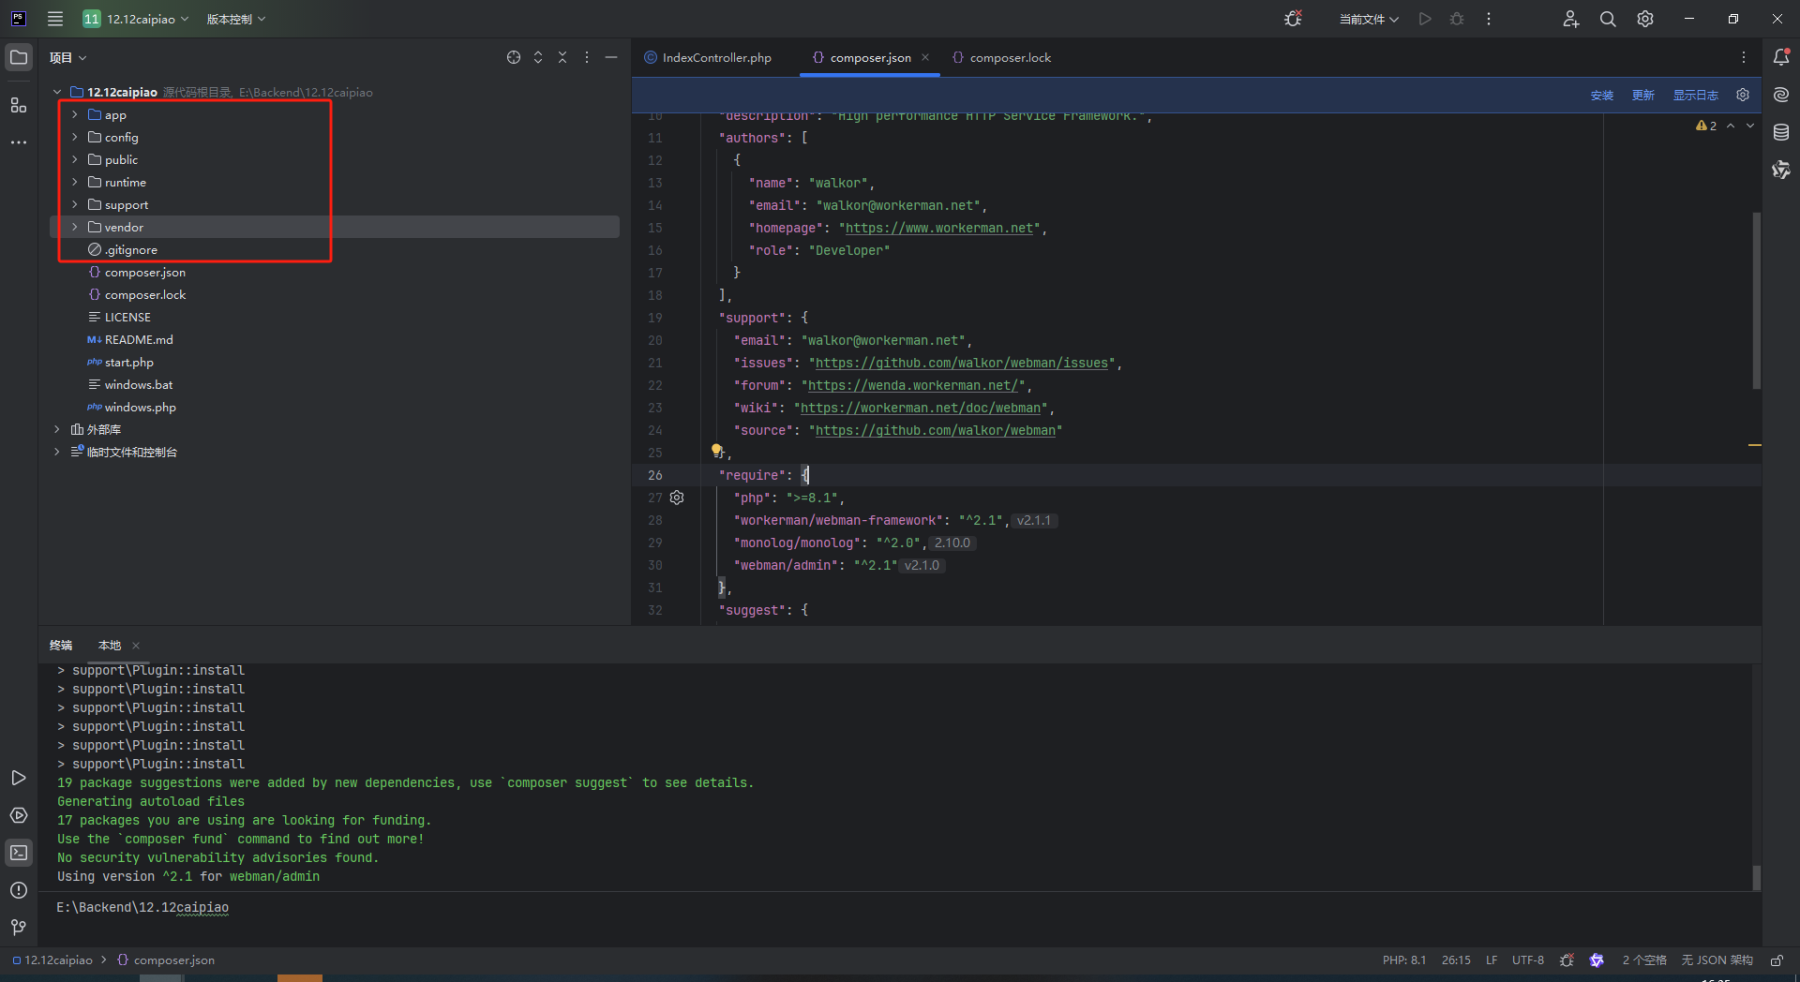The image size is (1800, 982).
Task: Expand the app folder
Action: click(x=74, y=115)
